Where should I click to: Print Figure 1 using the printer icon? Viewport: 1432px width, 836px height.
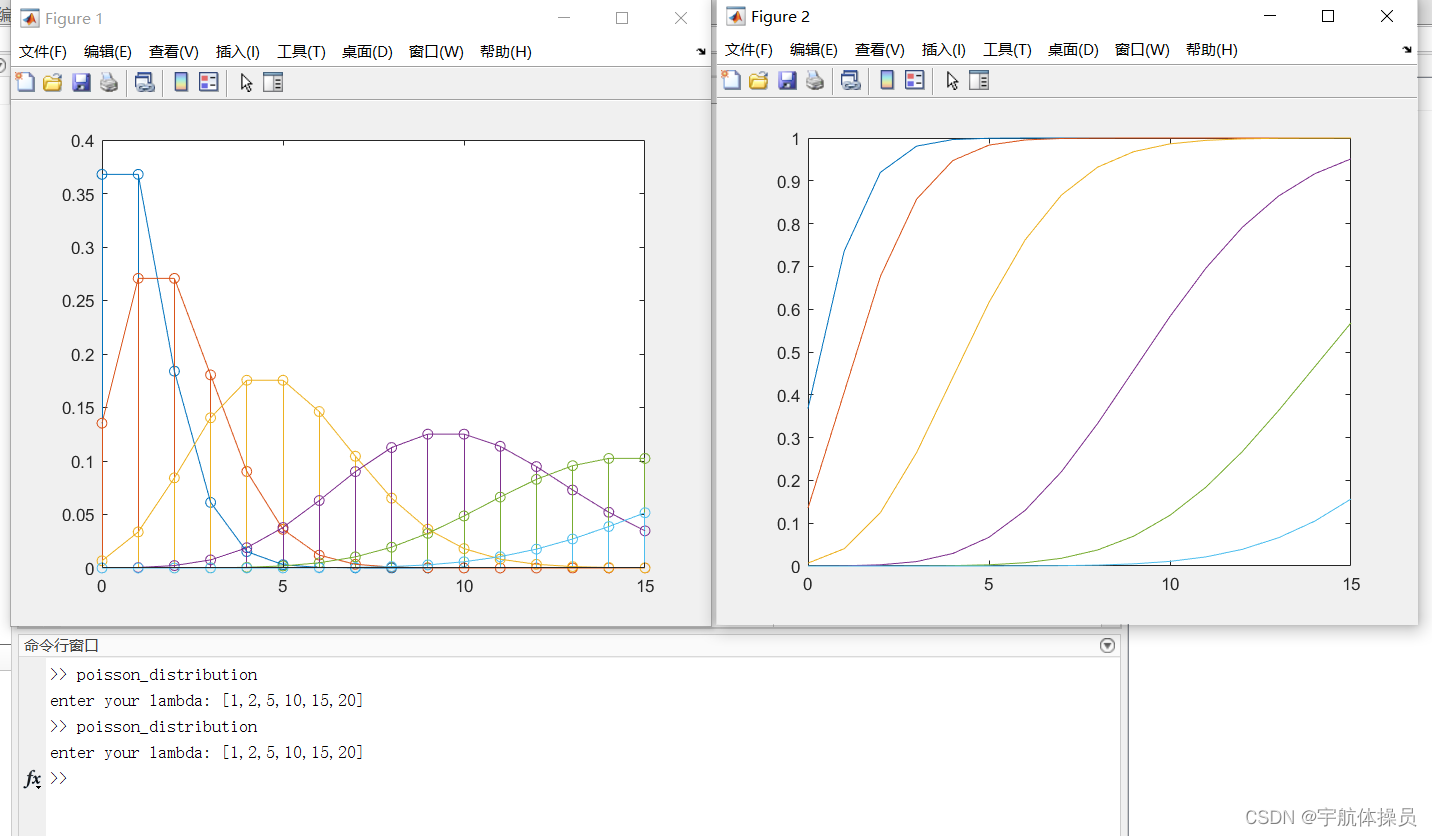pos(109,82)
